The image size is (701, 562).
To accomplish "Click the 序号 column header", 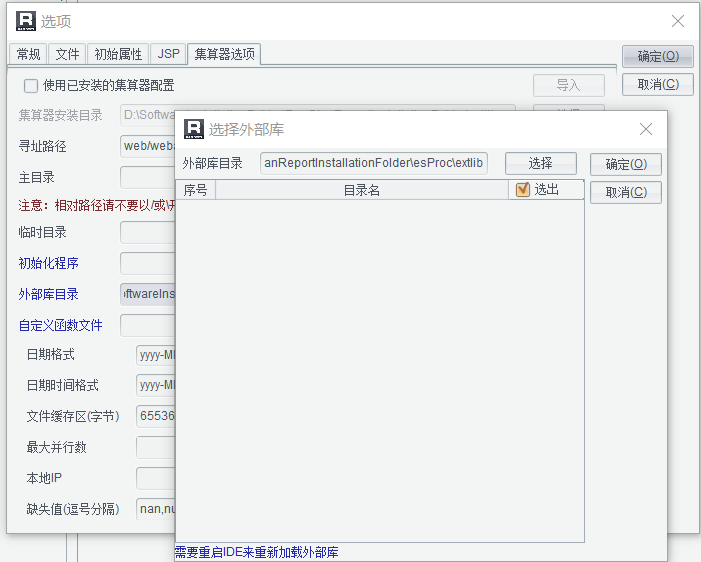I will click(x=195, y=190).
